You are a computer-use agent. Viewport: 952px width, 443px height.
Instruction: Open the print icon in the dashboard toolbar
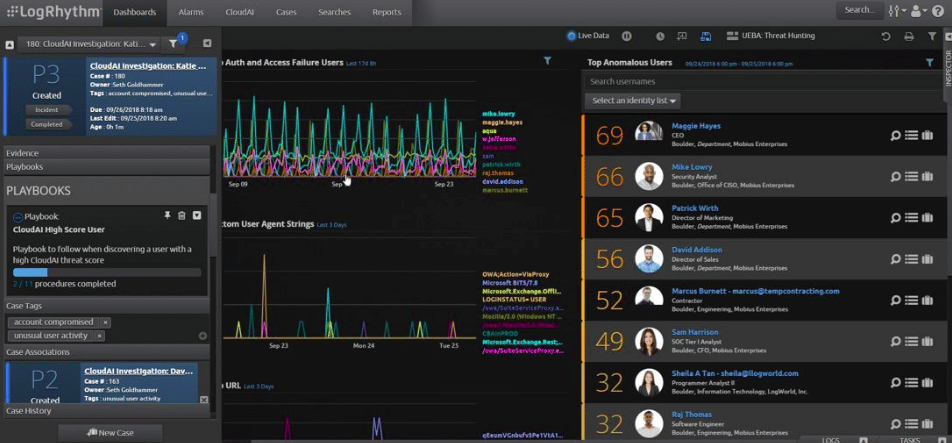909,36
